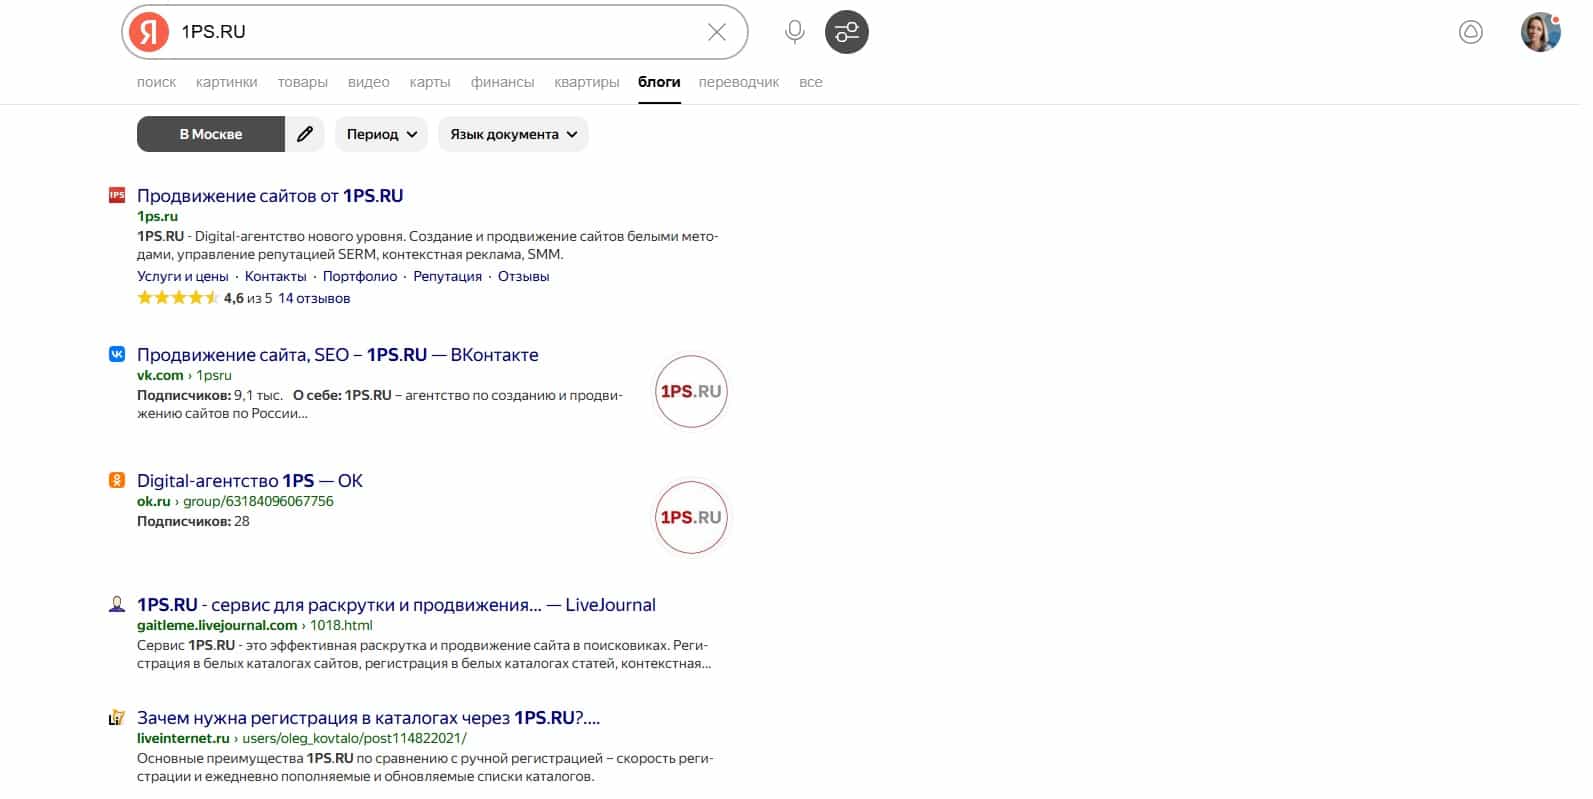Open the 'Digital-агентство 1PS — OK' result
This screenshot has height=799, width=1593.
250,481
